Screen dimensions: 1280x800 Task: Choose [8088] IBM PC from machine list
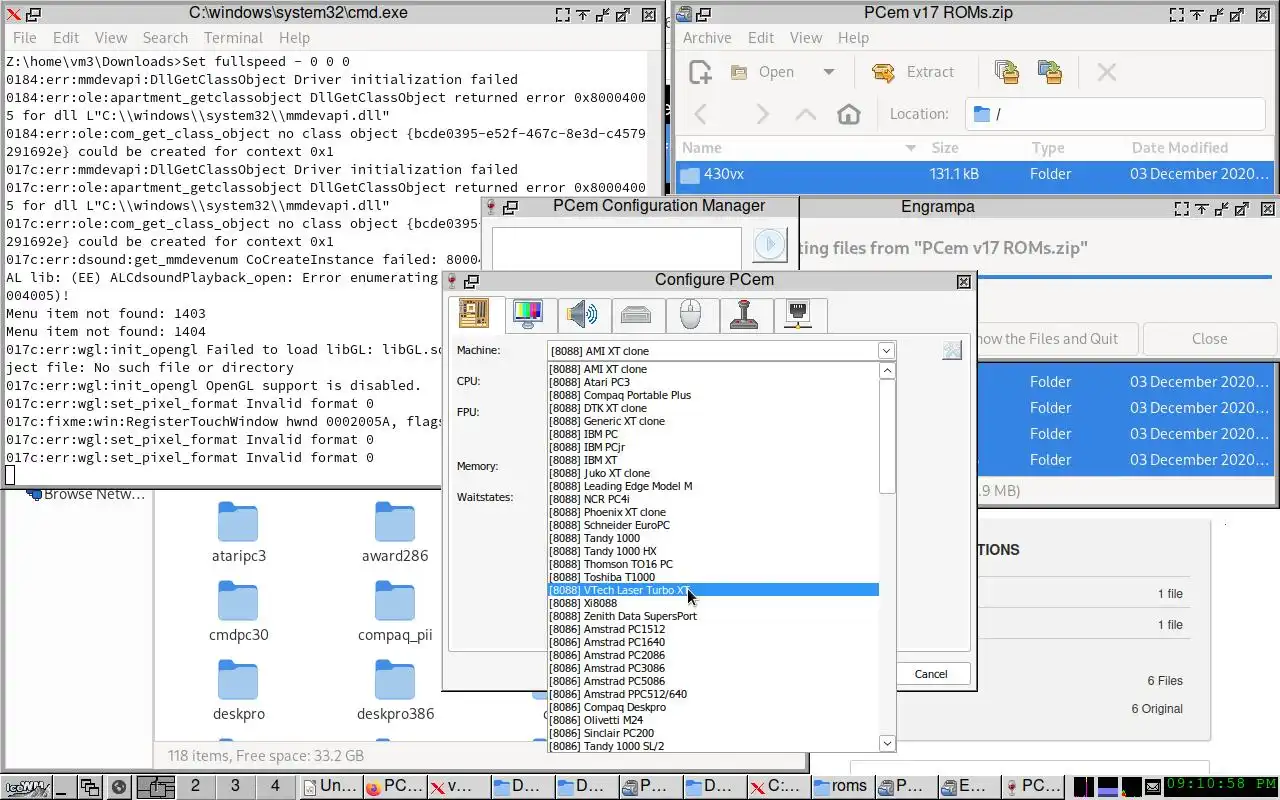(x=713, y=434)
